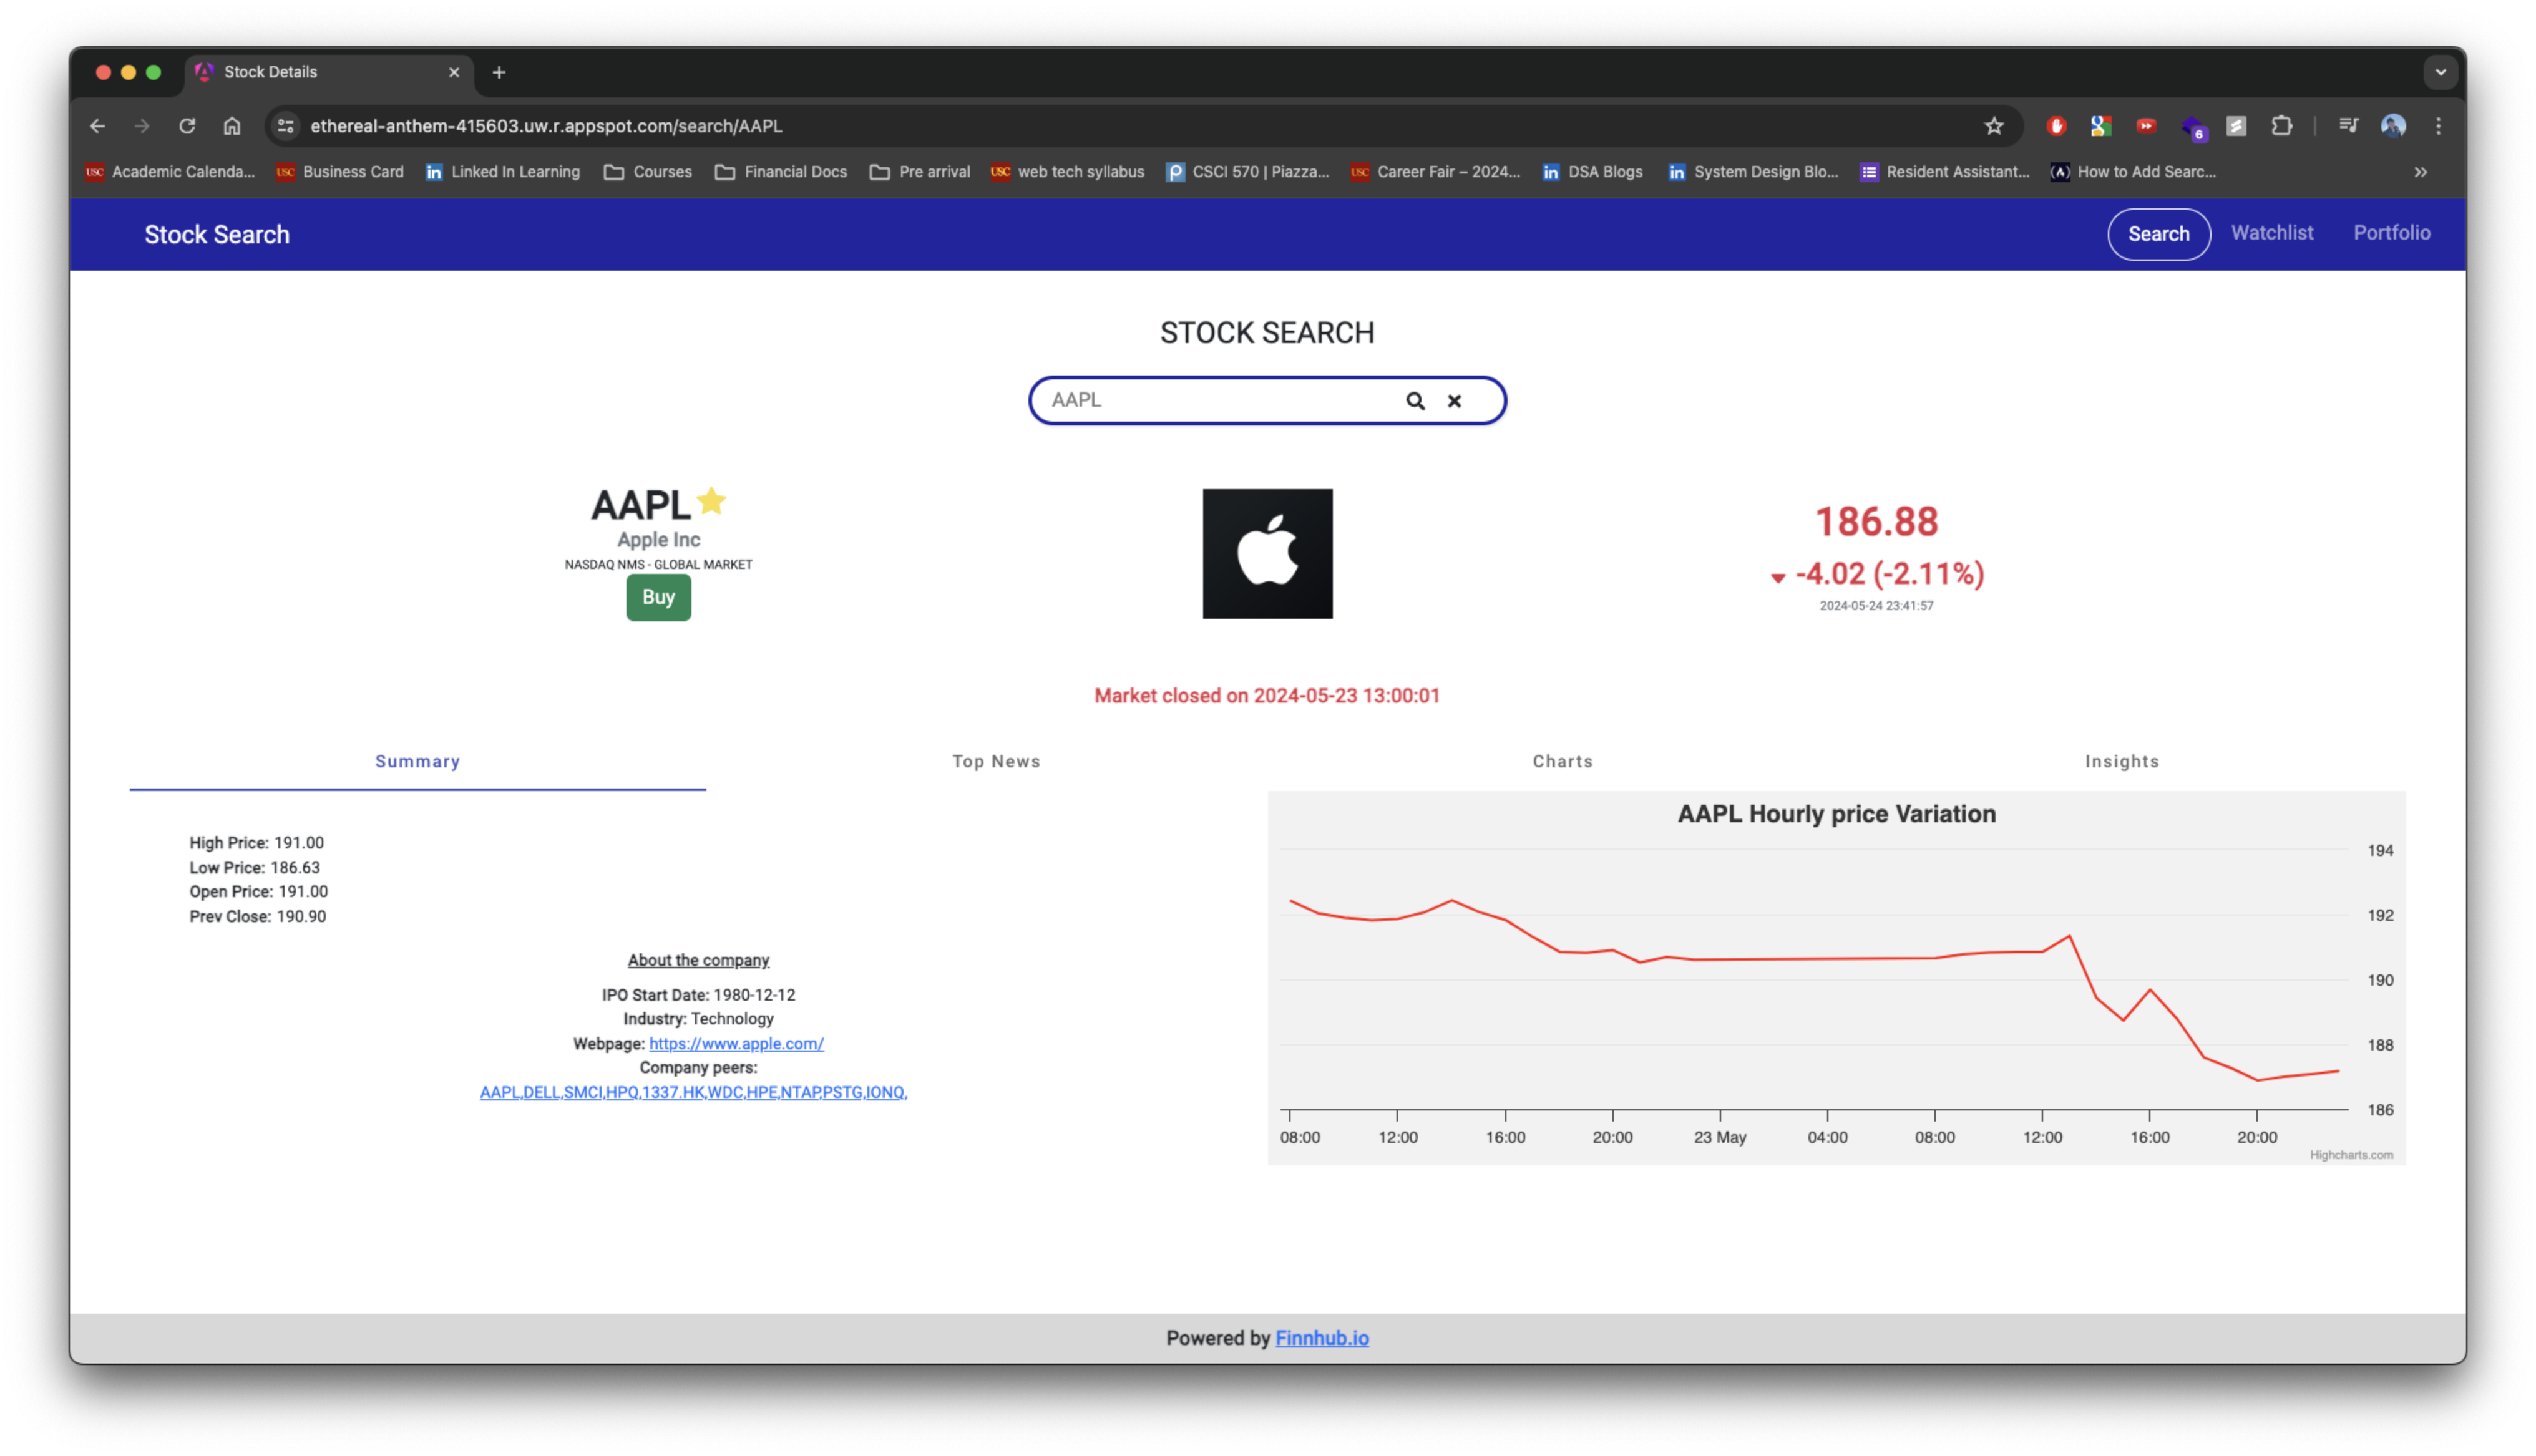
Task: Open the DELL peer link
Action: (x=541, y=1092)
